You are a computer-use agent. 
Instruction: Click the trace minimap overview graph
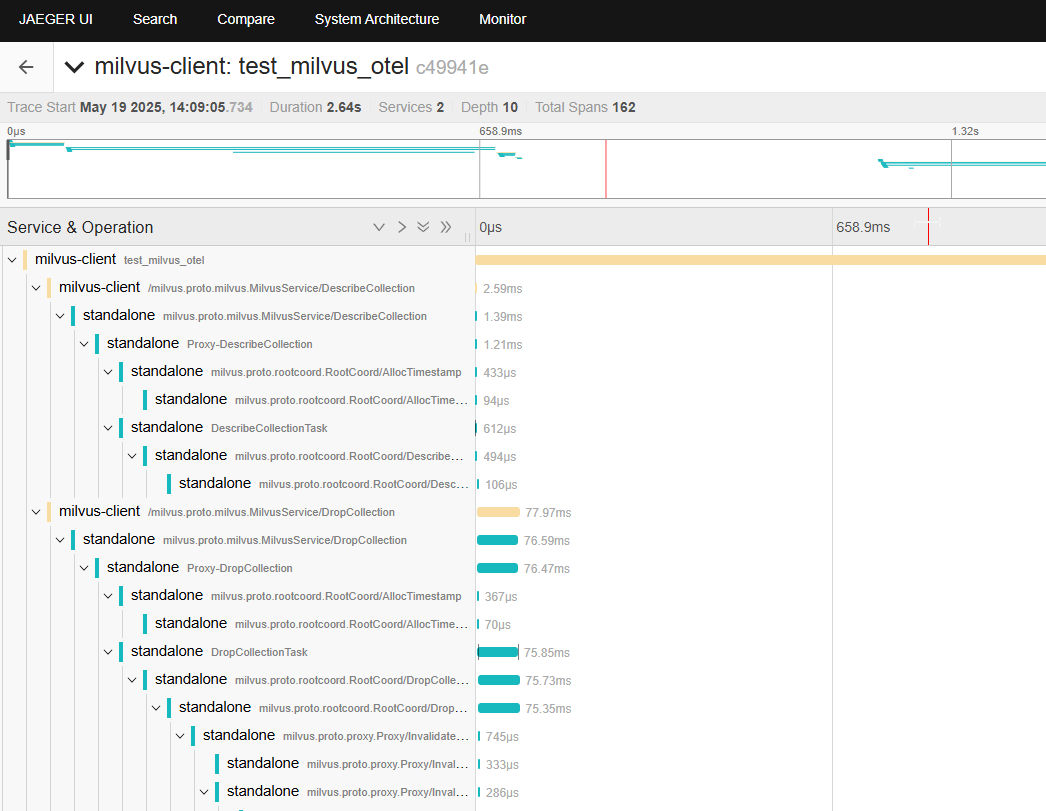pos(526,169)
